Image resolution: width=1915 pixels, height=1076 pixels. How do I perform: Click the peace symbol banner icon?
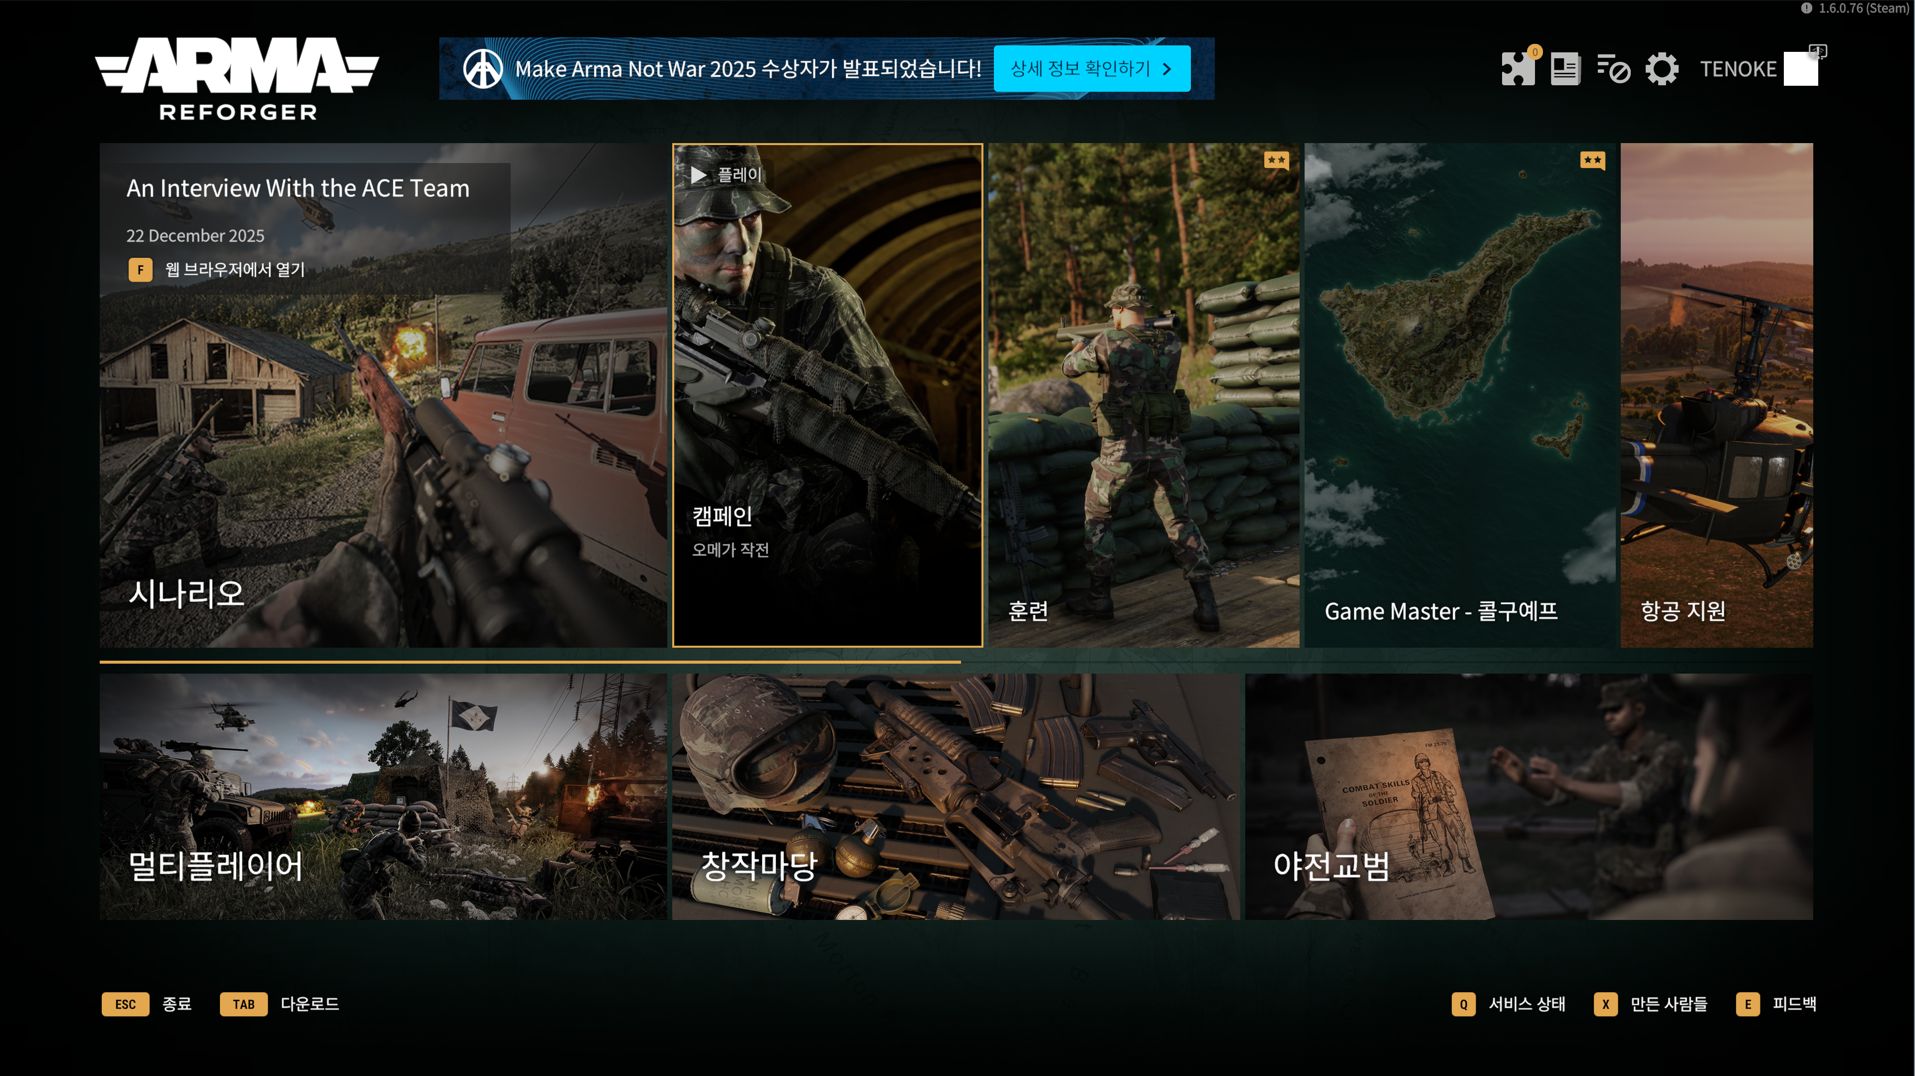coord(483,69)
